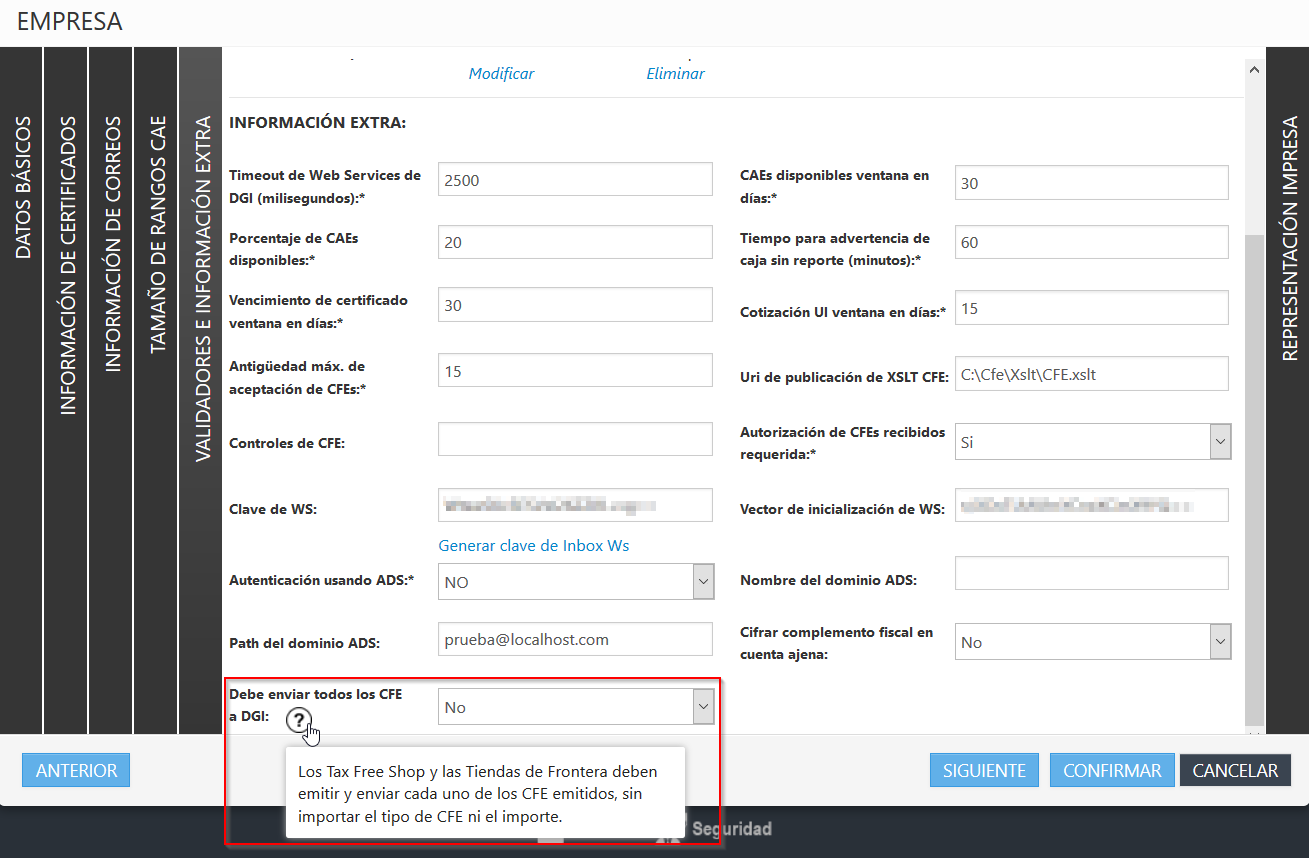
Task: Click the Modificar link
Action: tap(501, 74)
